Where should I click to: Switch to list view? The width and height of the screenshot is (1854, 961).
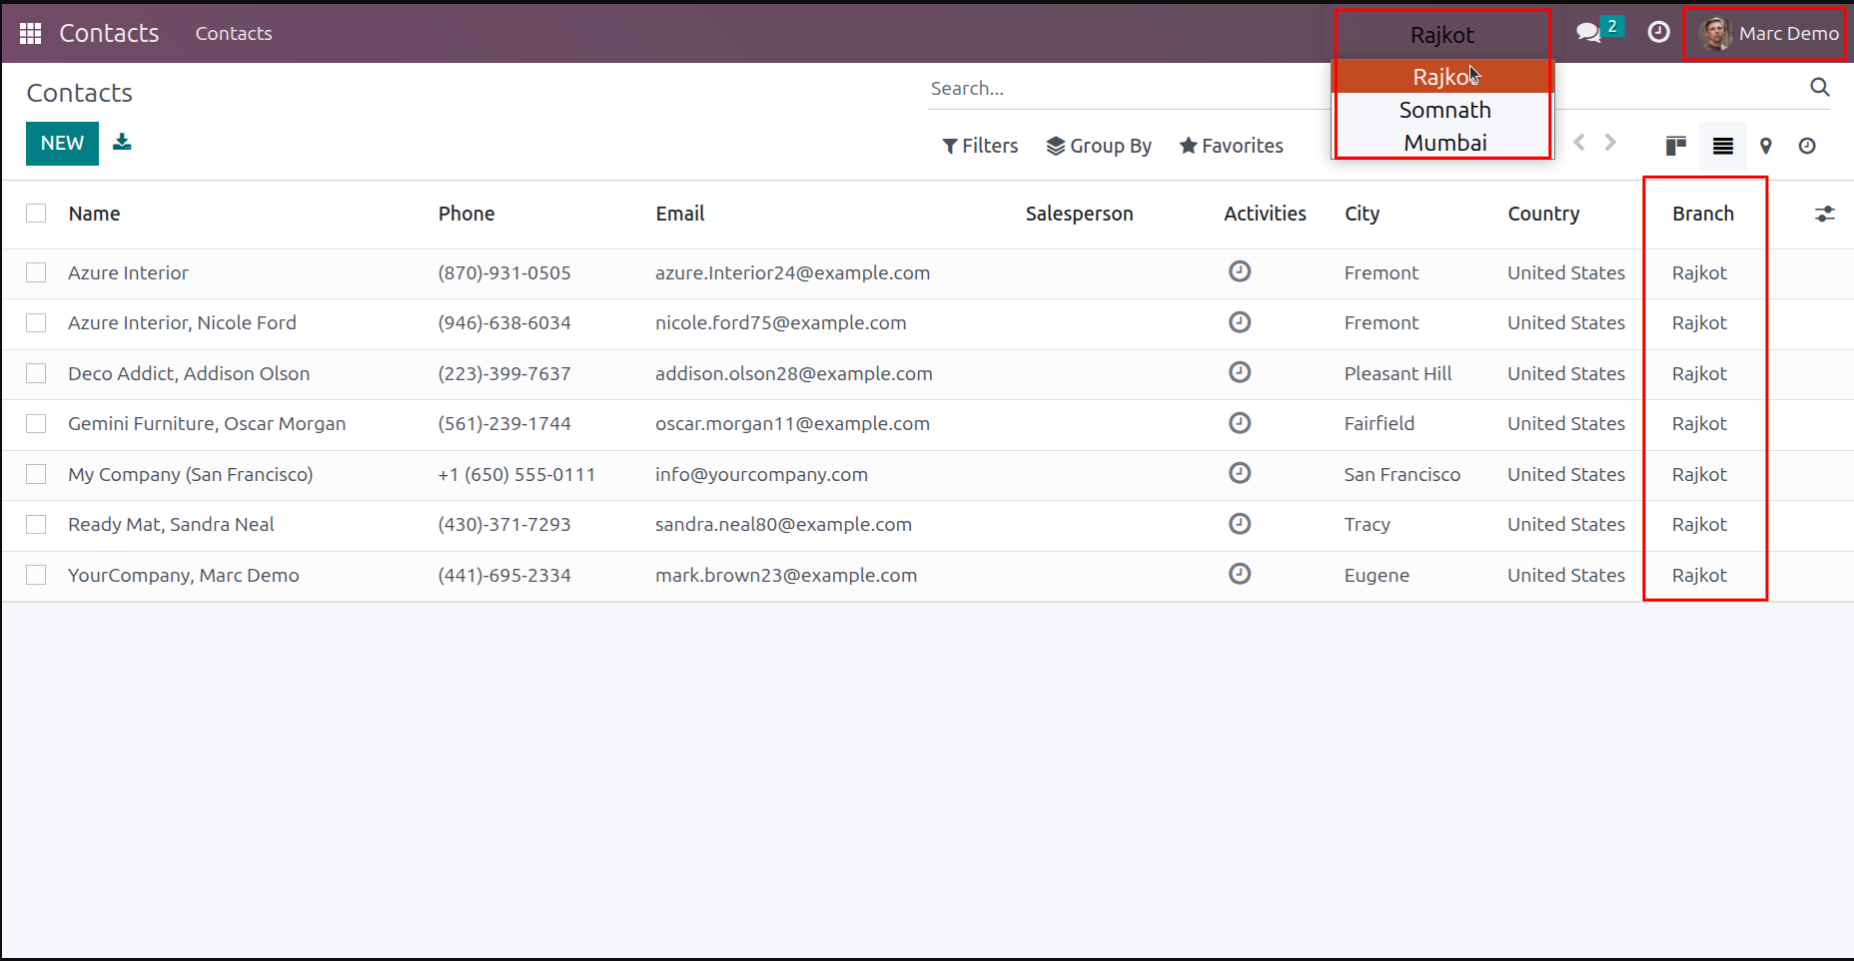point(1722,146)
